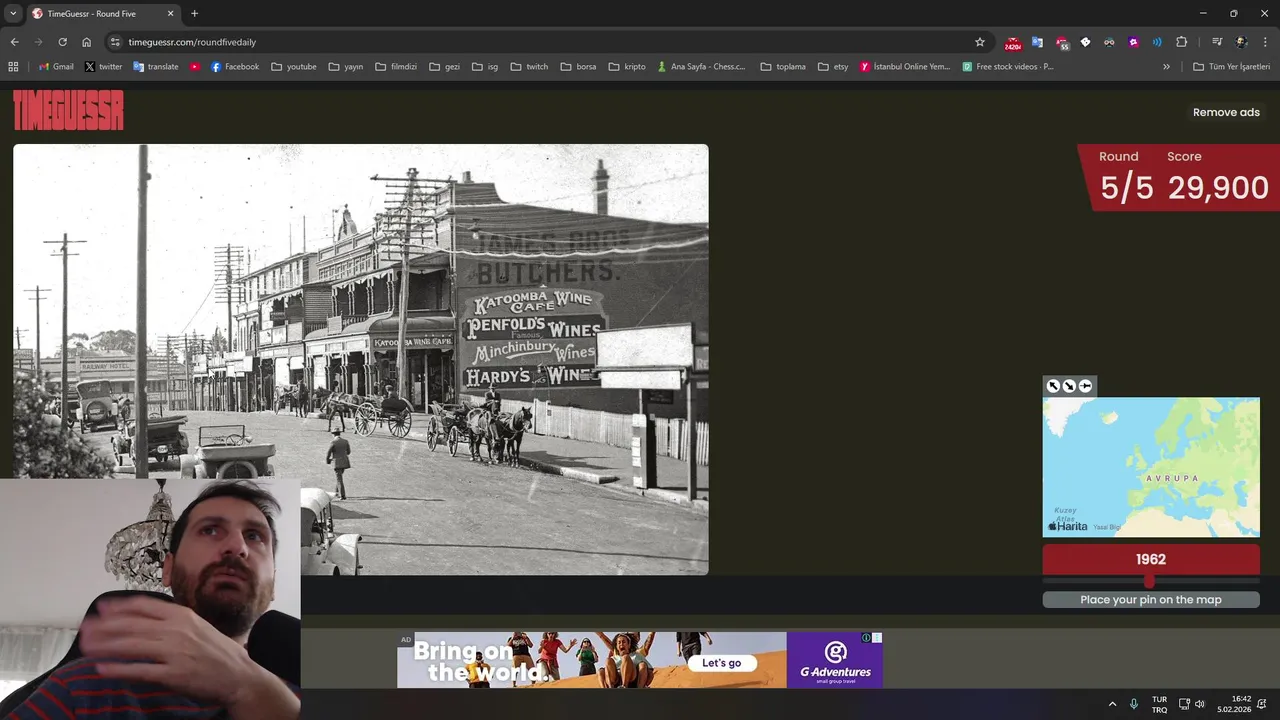Open the red 2420d extension

(x=1013, y=43)
